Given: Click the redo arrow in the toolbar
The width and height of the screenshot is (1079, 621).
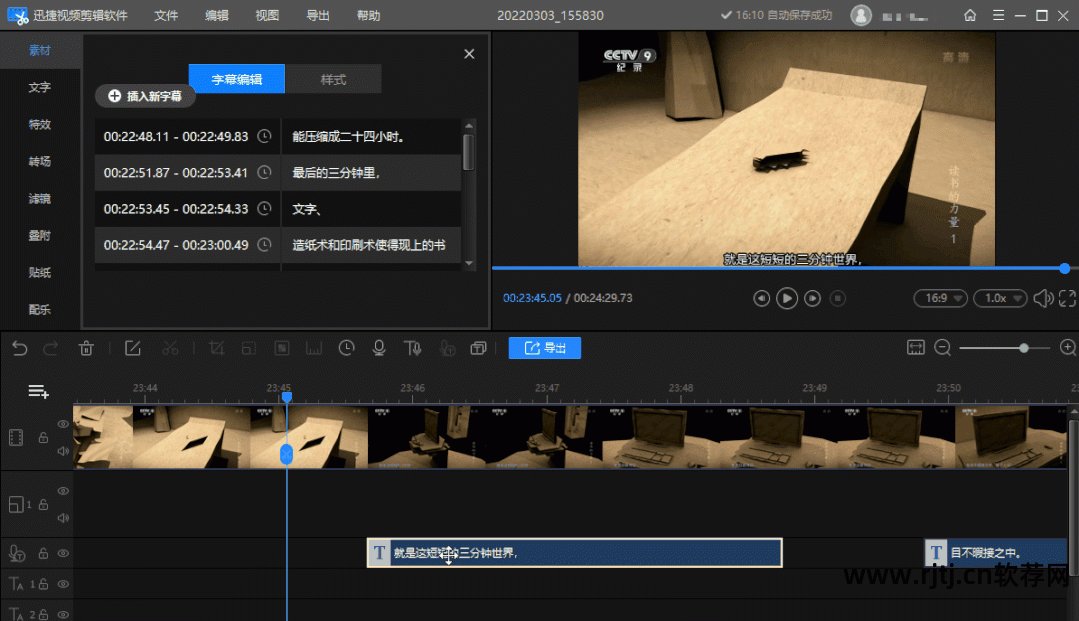Looking at the screenshot, I should 50,348.
